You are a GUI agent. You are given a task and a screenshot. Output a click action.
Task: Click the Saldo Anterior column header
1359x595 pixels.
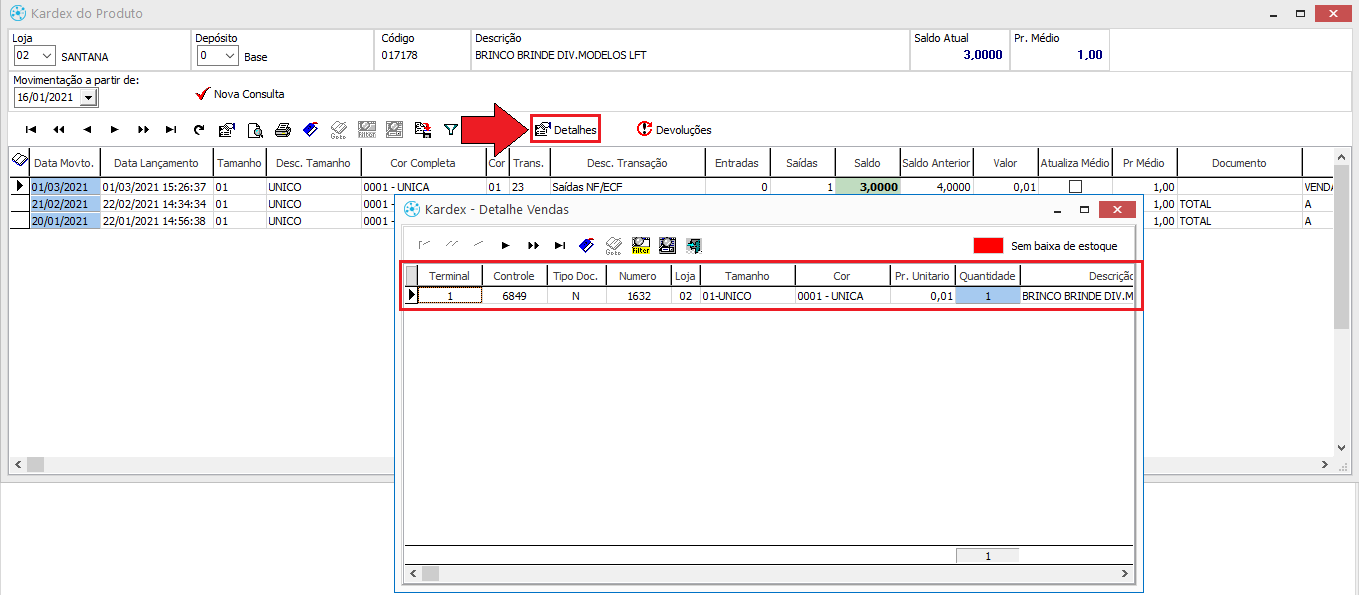pyautogui.click(x=937, y=163)
